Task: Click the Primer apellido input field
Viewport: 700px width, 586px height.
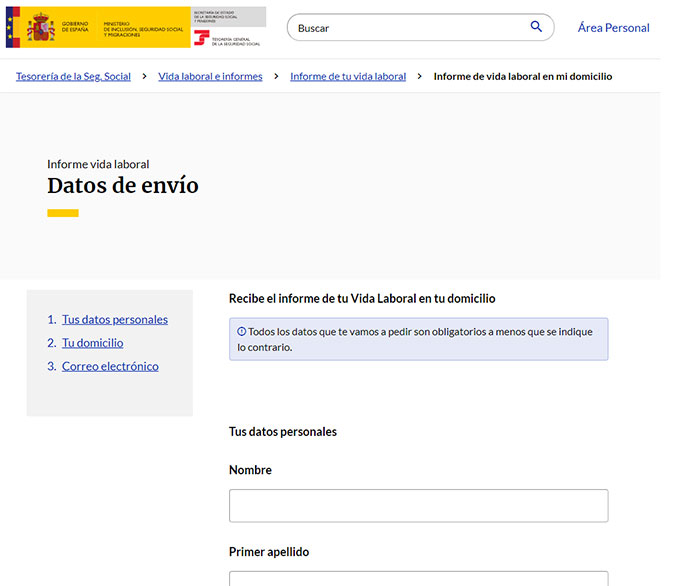Action: pos(419,578)
